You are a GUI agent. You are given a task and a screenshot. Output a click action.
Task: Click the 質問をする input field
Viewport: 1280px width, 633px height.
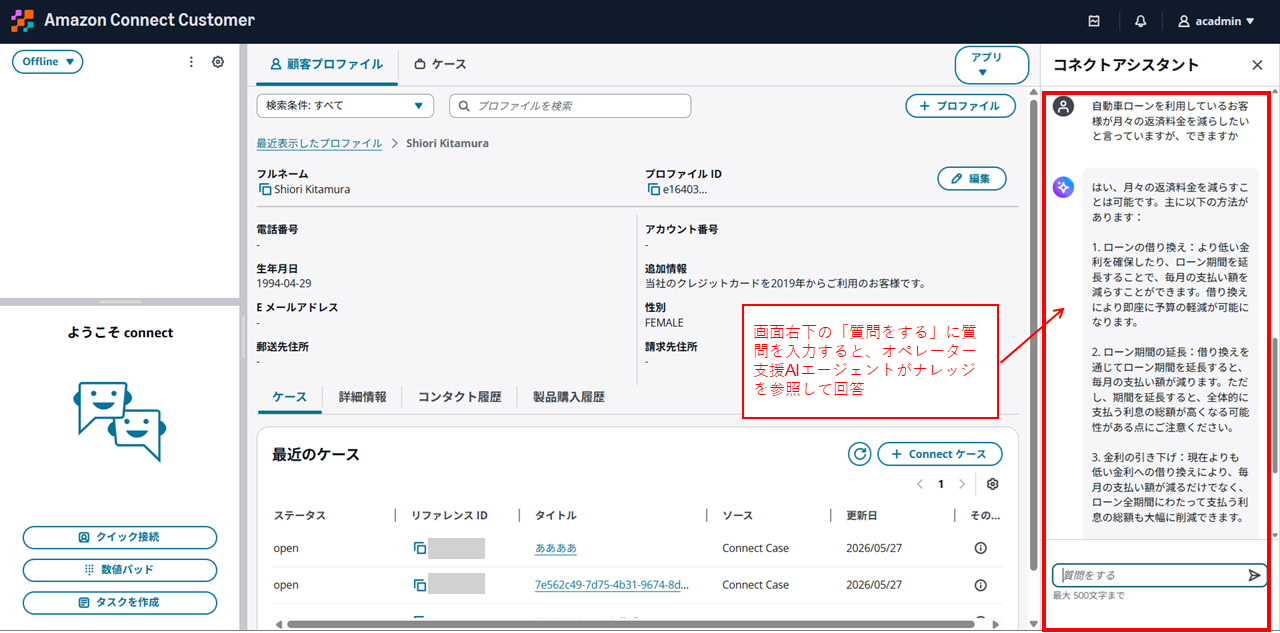pyautogui.click(x=1150, y=575)
